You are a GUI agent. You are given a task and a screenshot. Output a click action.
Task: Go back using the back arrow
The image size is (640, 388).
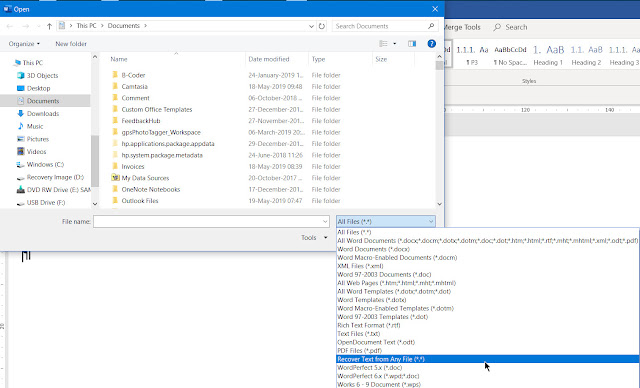(x=10, y=26)
